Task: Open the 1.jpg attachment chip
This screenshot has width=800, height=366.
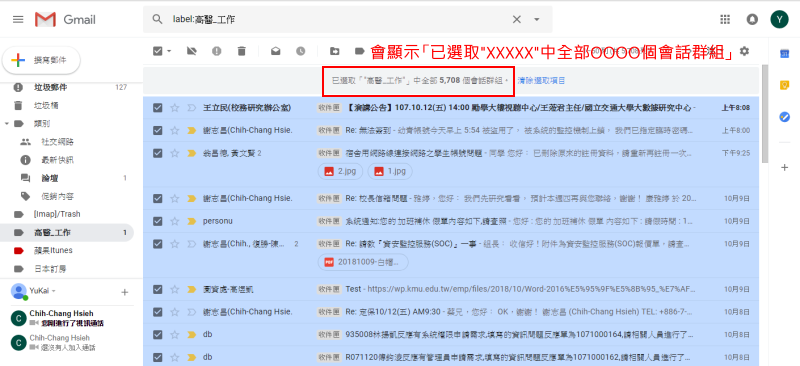Action: click(390, 172)
